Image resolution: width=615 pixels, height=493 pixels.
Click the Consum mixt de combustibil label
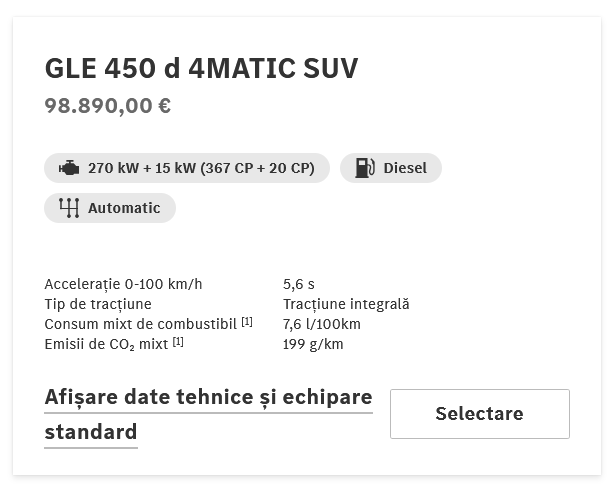[x=140, y=324]
